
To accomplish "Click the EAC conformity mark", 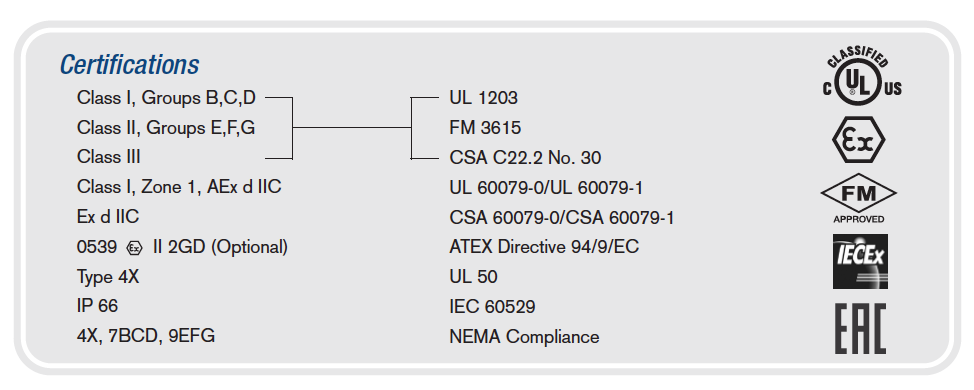I will coord(860,329).
